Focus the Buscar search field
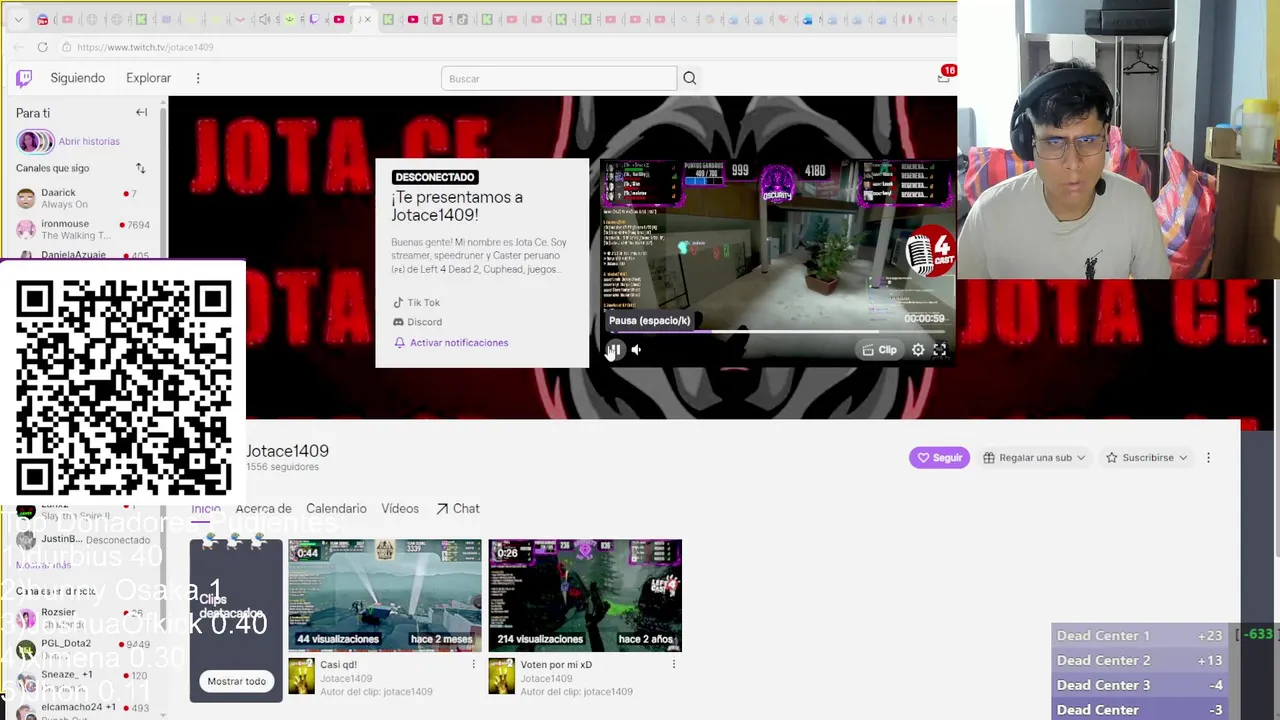This screenshot has height=720, width=1280. point(559,78)
